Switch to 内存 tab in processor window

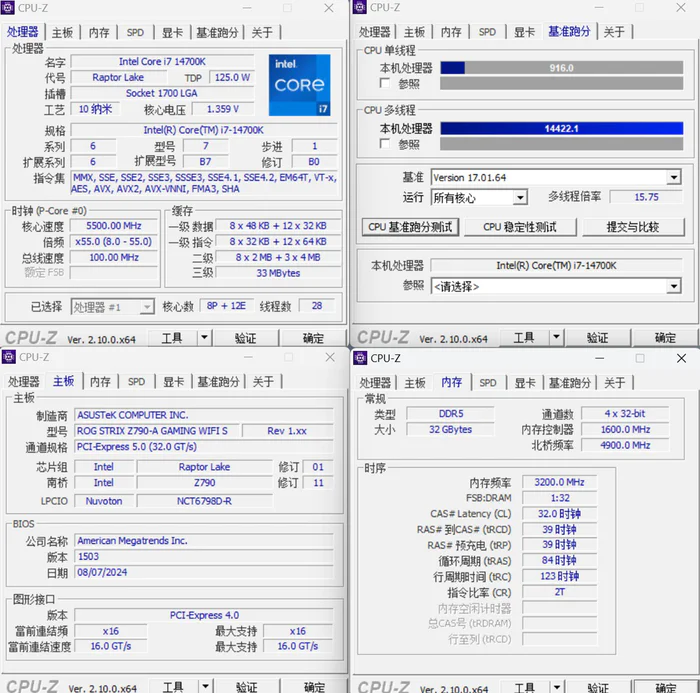tap(99, 32)
